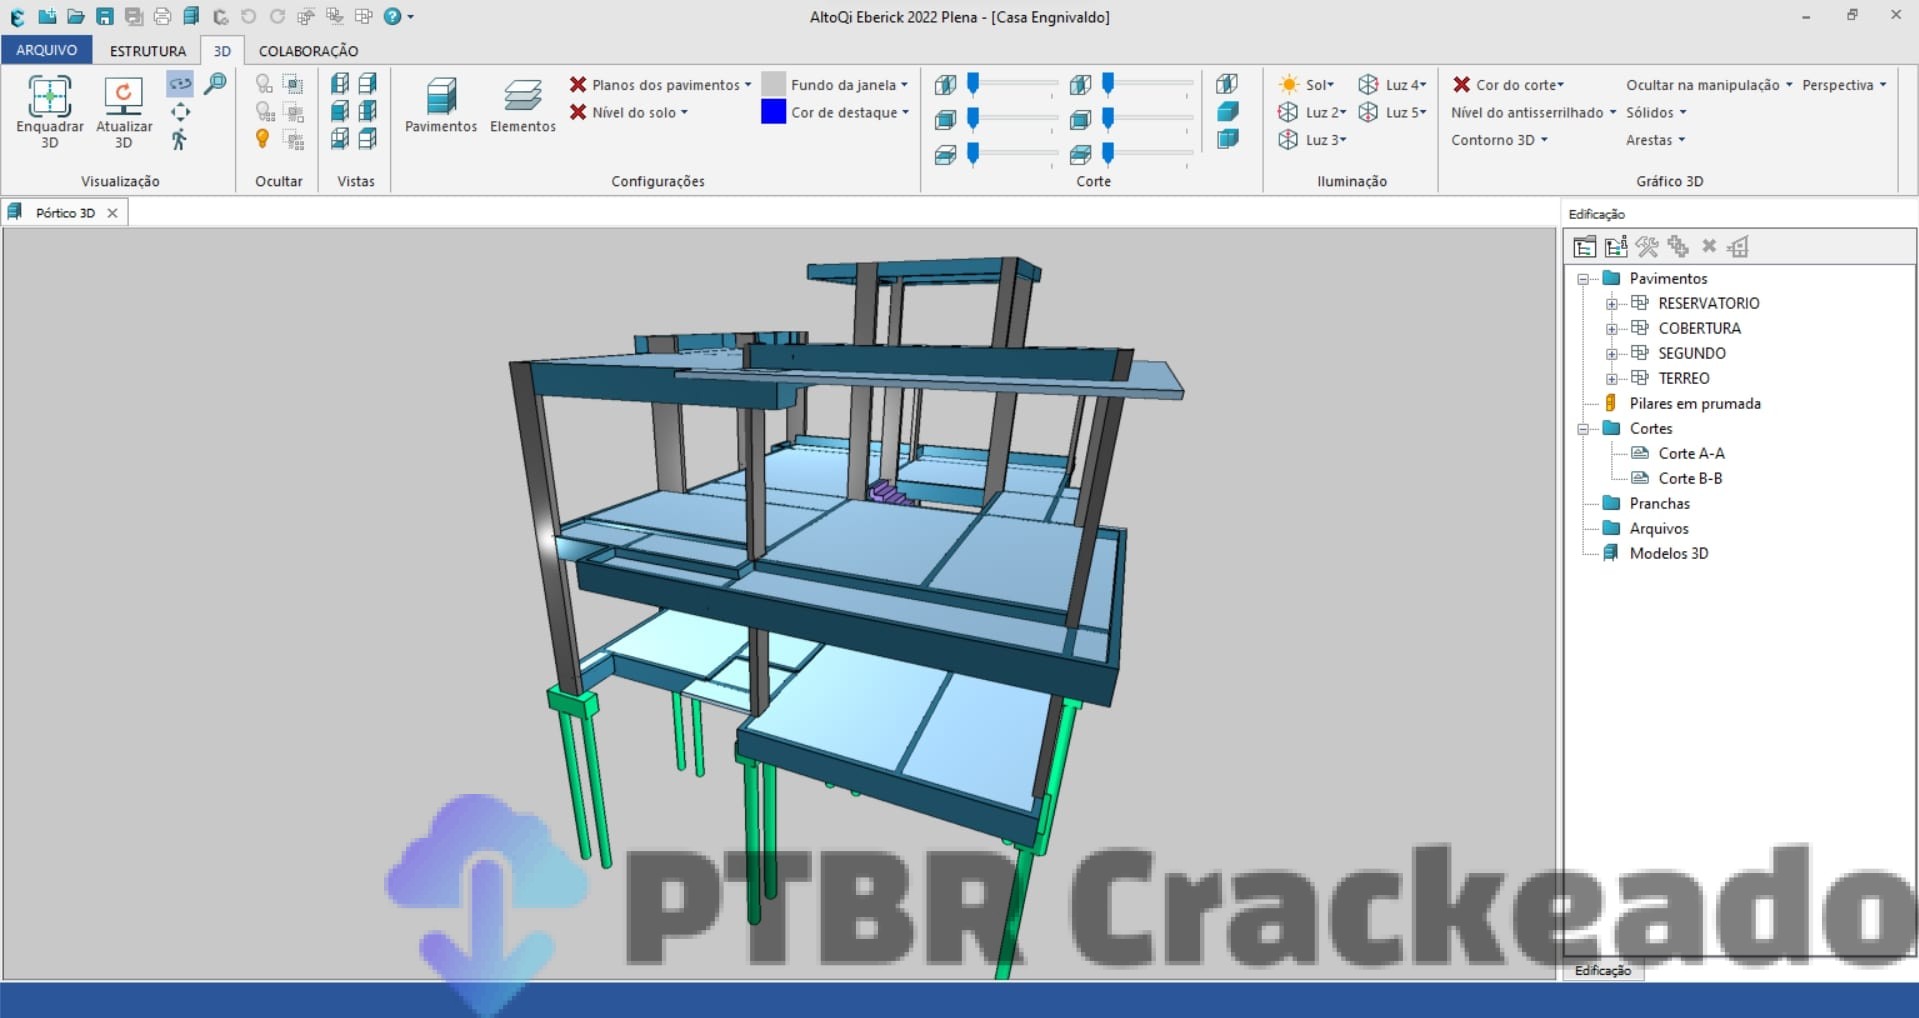Click the printer icon in quick access toolbar
The height and width of the screenshot is (1018, 1919).
coord(162,17)
